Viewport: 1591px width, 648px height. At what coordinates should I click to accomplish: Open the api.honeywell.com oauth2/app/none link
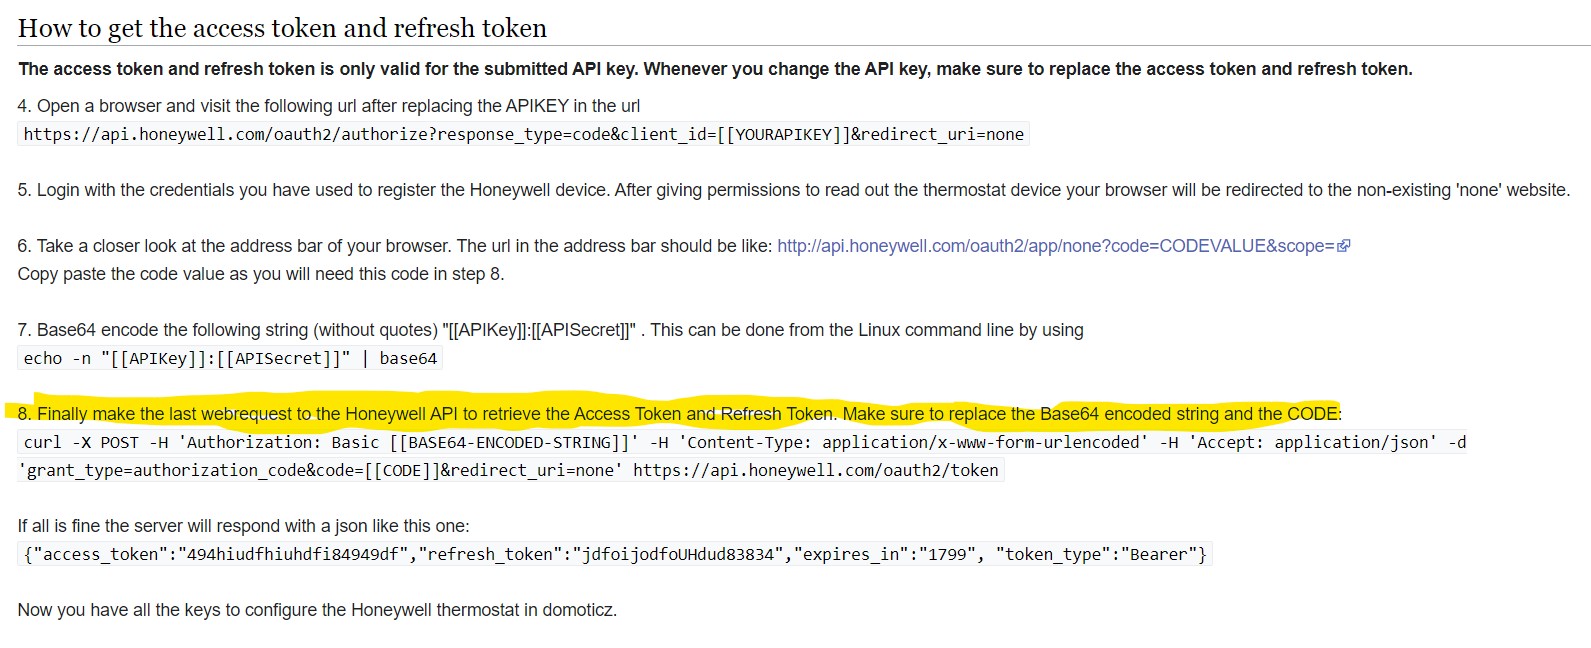point(1057,246)
